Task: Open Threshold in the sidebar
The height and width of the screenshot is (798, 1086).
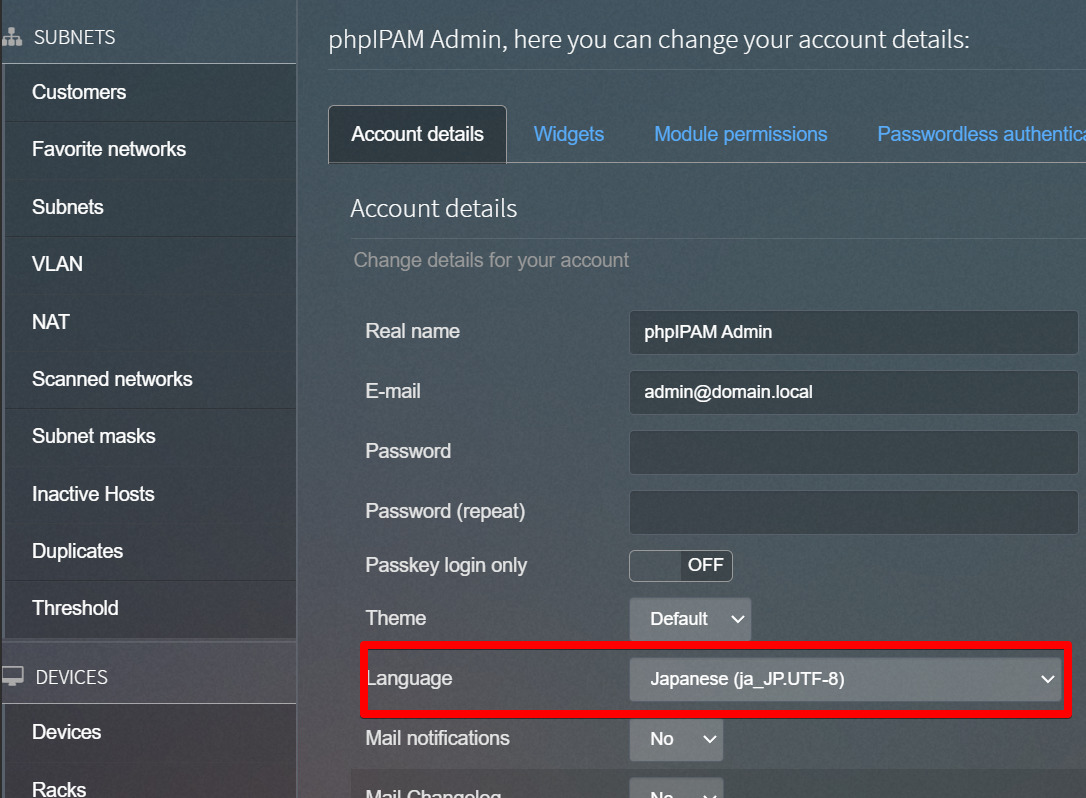Action: tap(150, 608)
